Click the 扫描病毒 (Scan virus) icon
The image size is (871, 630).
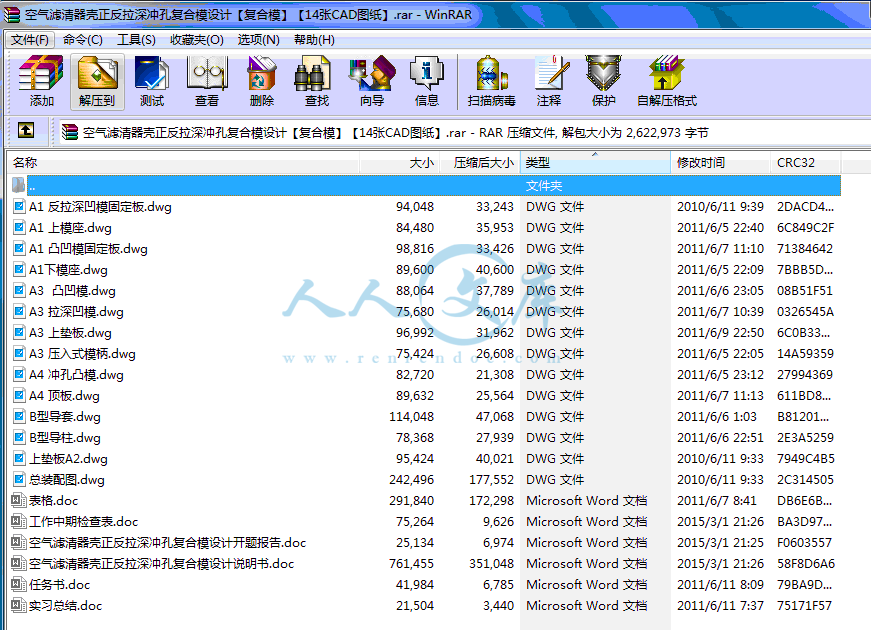pyautogui.click(x=492, y=81)
